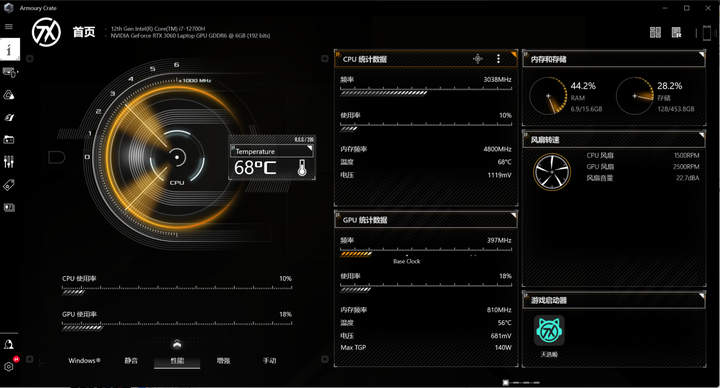The image size is (720, 388).
Task: Click the CPU 风扇 1500RPM row
Action: click(x=643, y=155)
